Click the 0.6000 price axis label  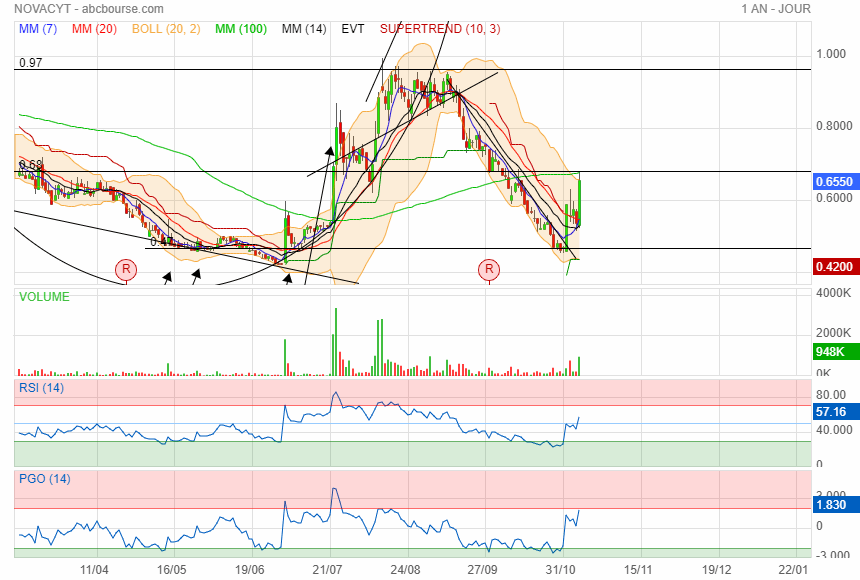834,198
